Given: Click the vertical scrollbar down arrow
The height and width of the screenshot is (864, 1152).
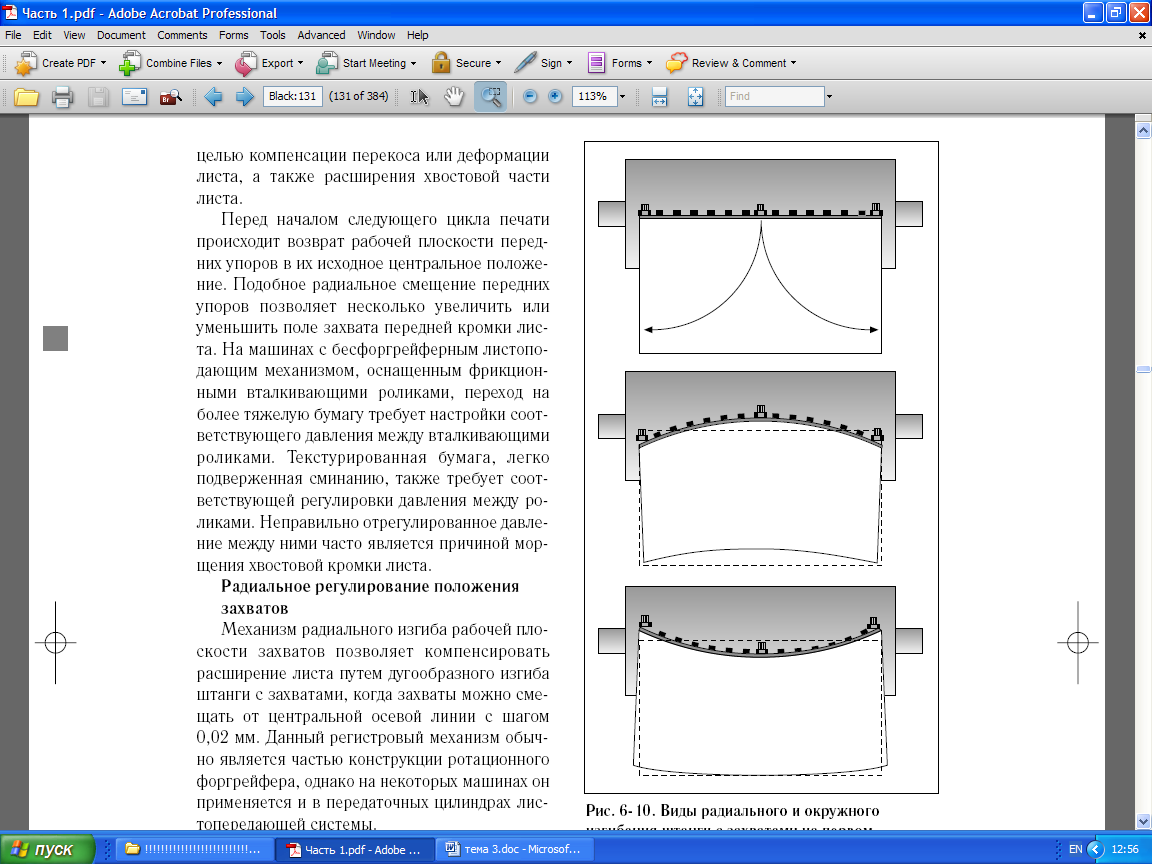Looking at the screenshot, I should pyautogui.click(x=1143, y=821).
